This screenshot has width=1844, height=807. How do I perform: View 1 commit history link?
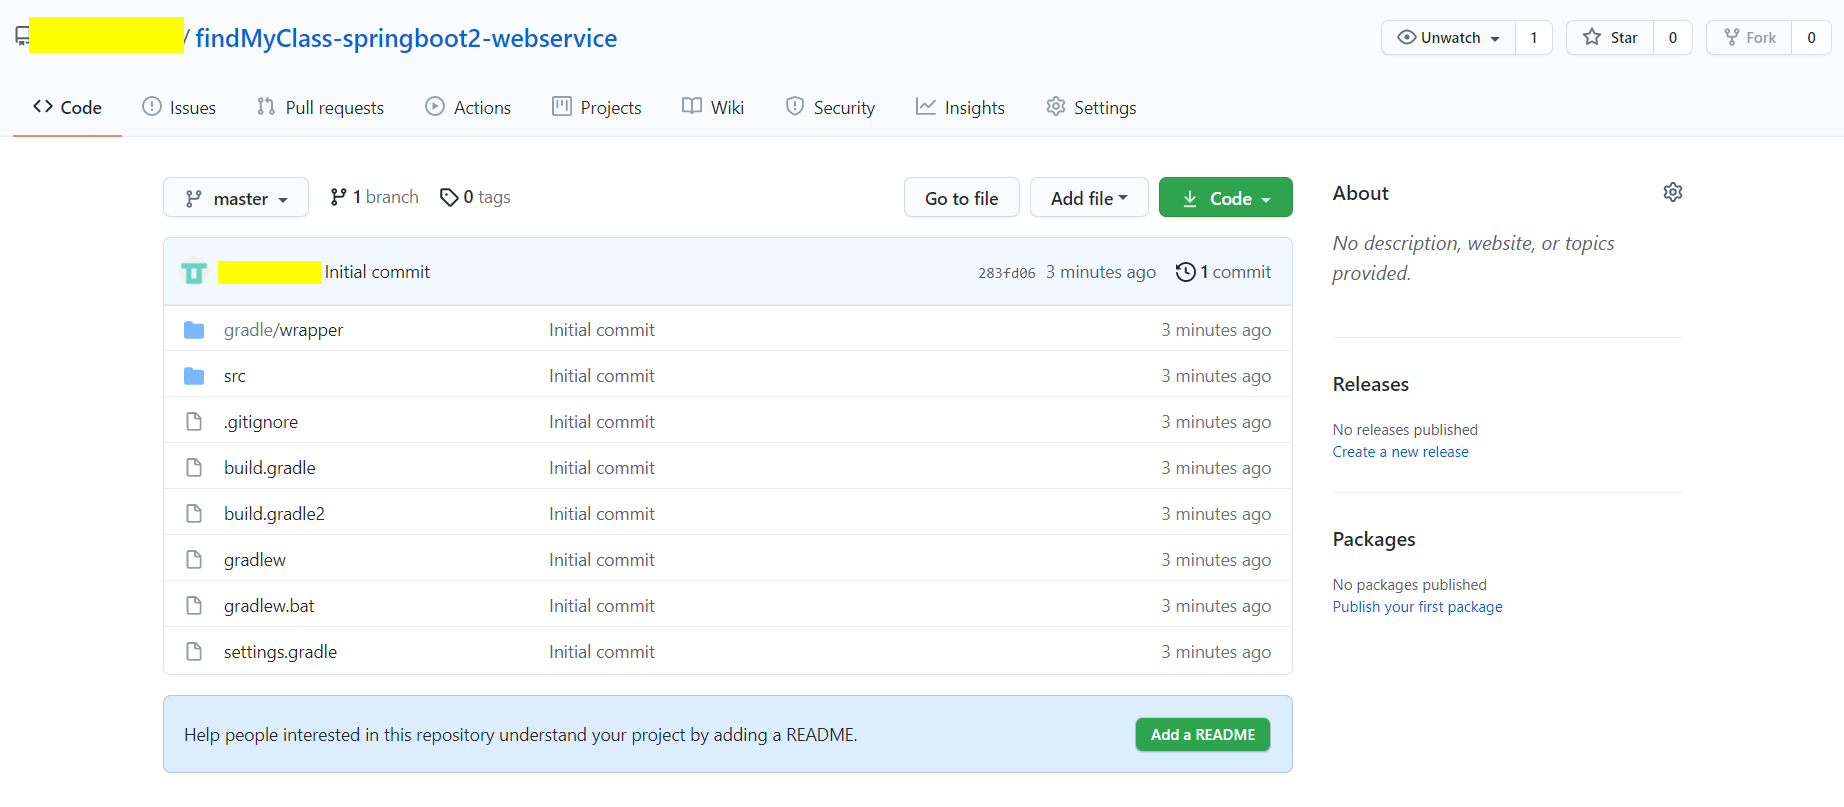point(1224,272)
